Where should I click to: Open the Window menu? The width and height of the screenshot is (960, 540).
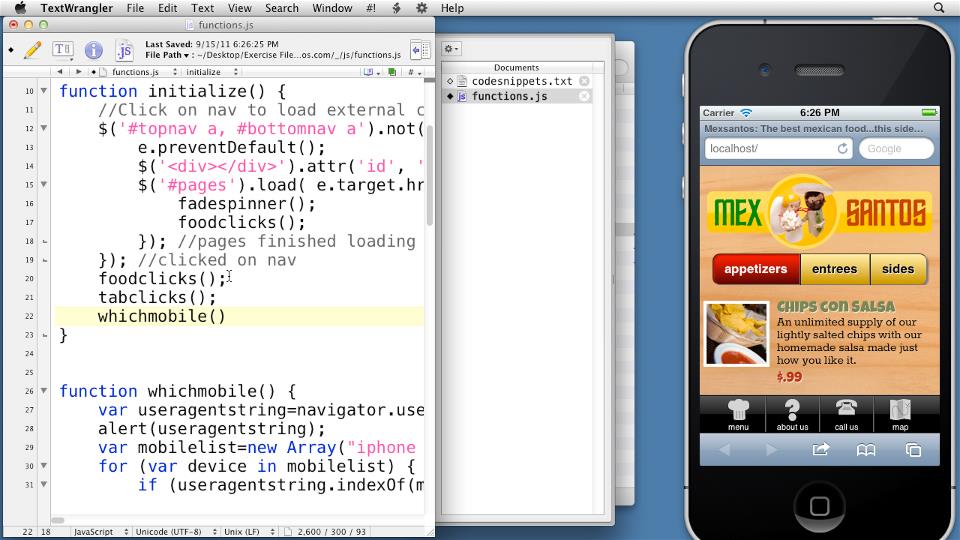pos(332,8)
